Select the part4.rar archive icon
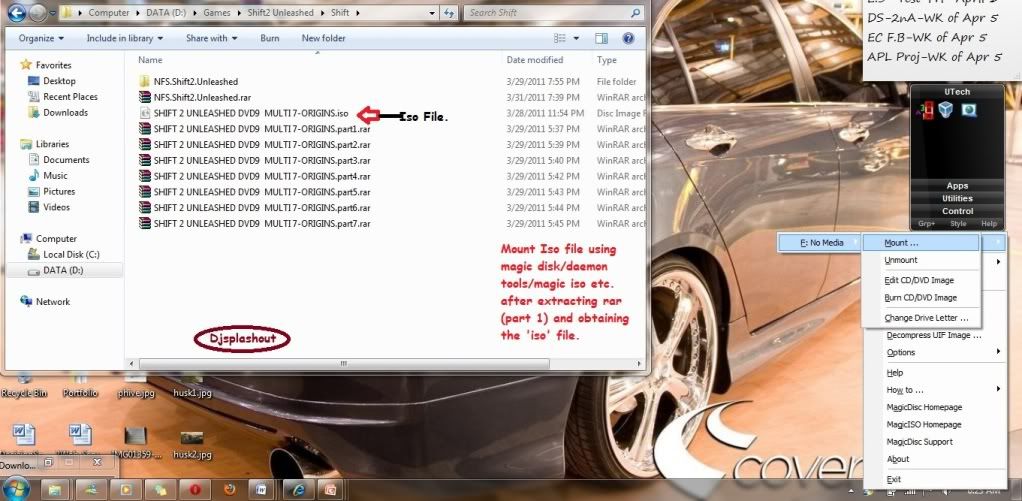This screenshot has width=1022, height=501. 145,176
